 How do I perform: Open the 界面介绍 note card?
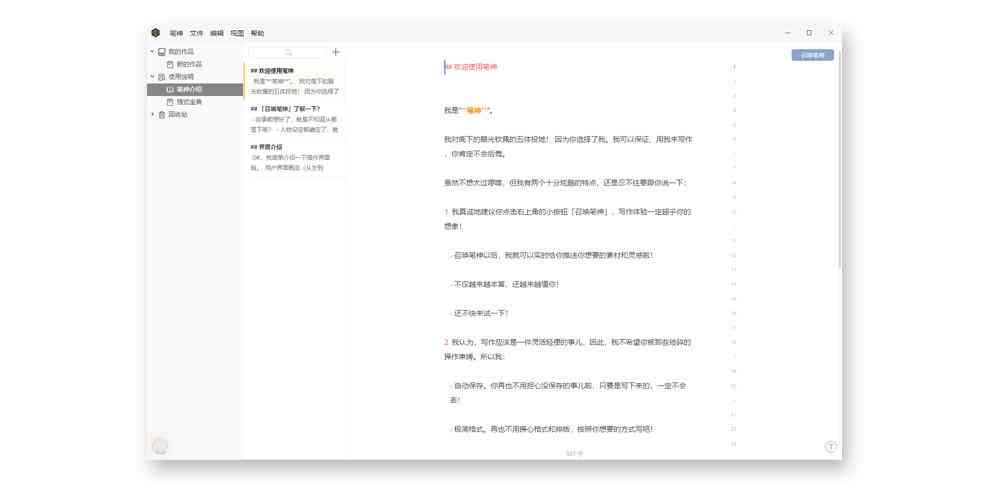[x=295, y=157]
